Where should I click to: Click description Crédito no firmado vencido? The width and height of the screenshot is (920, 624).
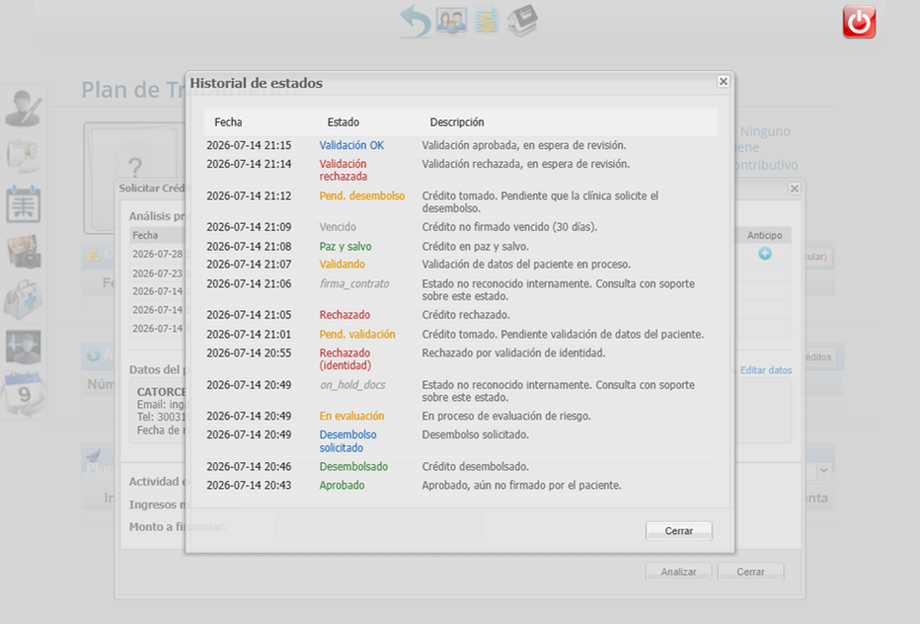click(x=509, y=227)
